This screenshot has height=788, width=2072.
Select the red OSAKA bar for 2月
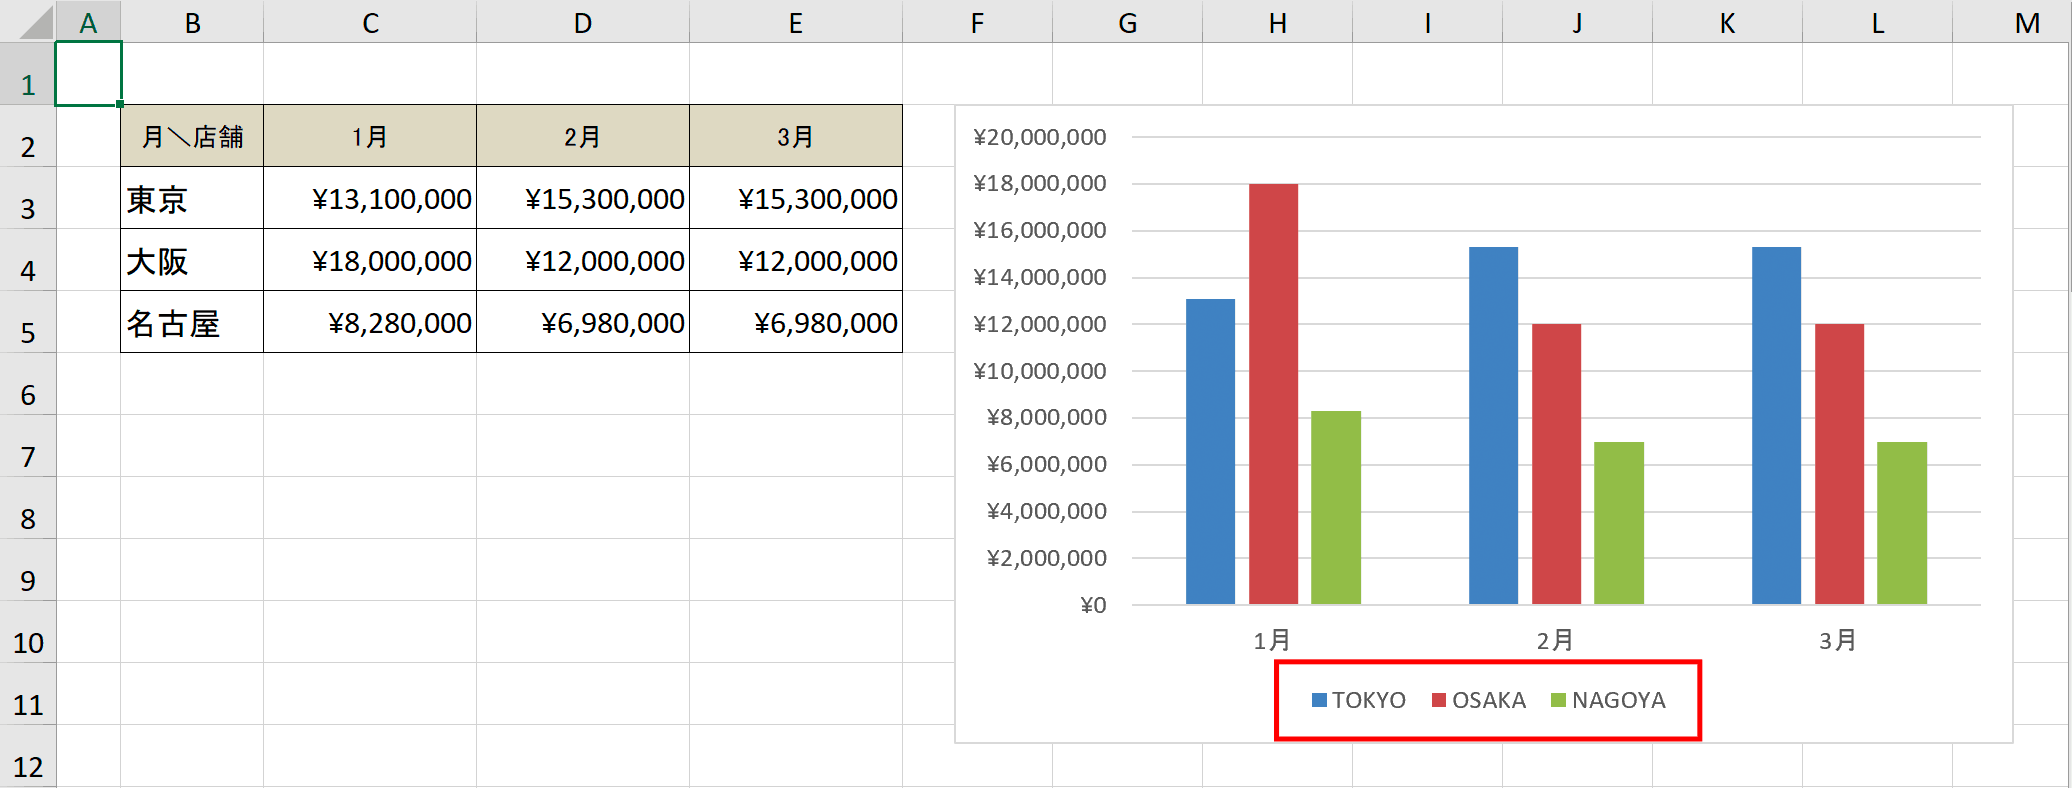point(1556,464)
